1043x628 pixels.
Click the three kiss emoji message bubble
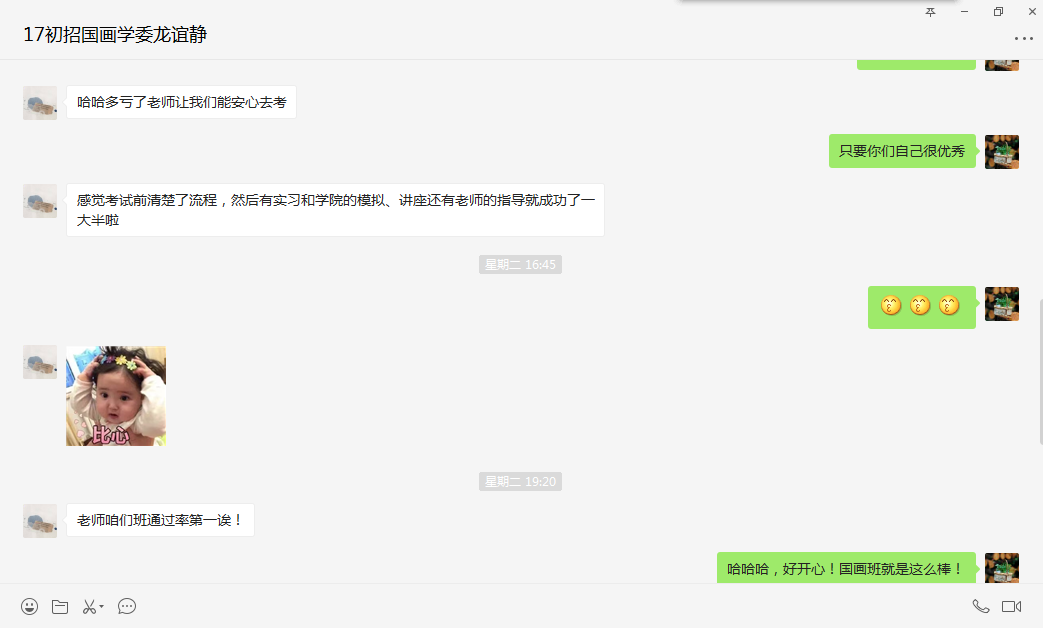(921, 306)
